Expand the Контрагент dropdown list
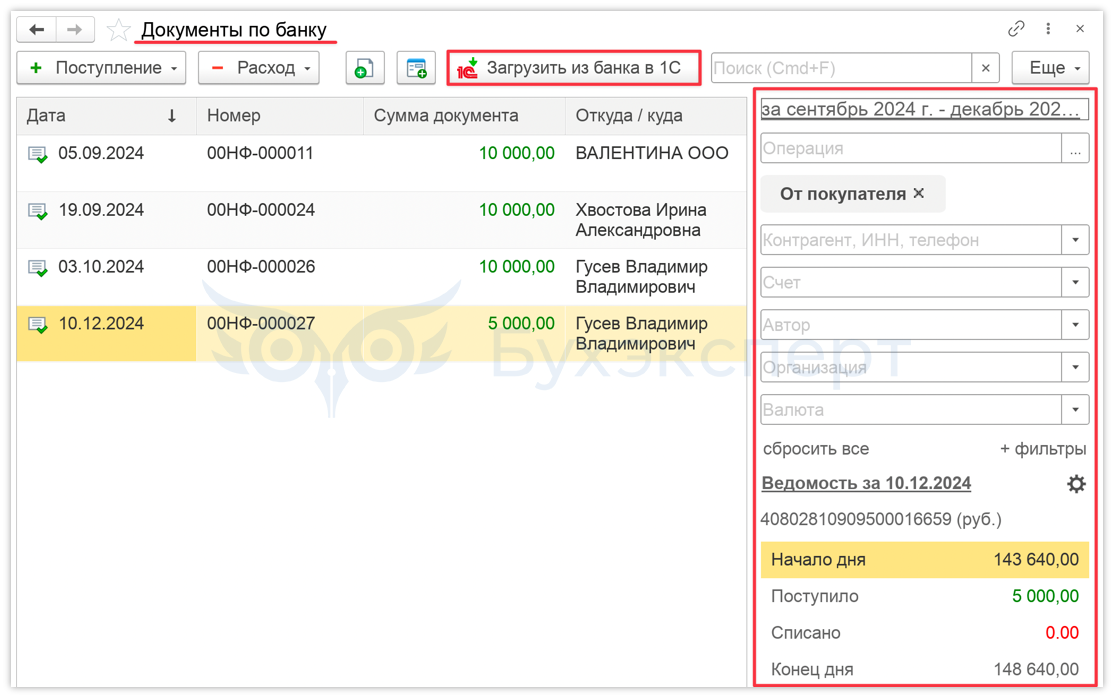Image resolution: width=1114 pixels, height=698 pixels. click(x=1076, y=240)
